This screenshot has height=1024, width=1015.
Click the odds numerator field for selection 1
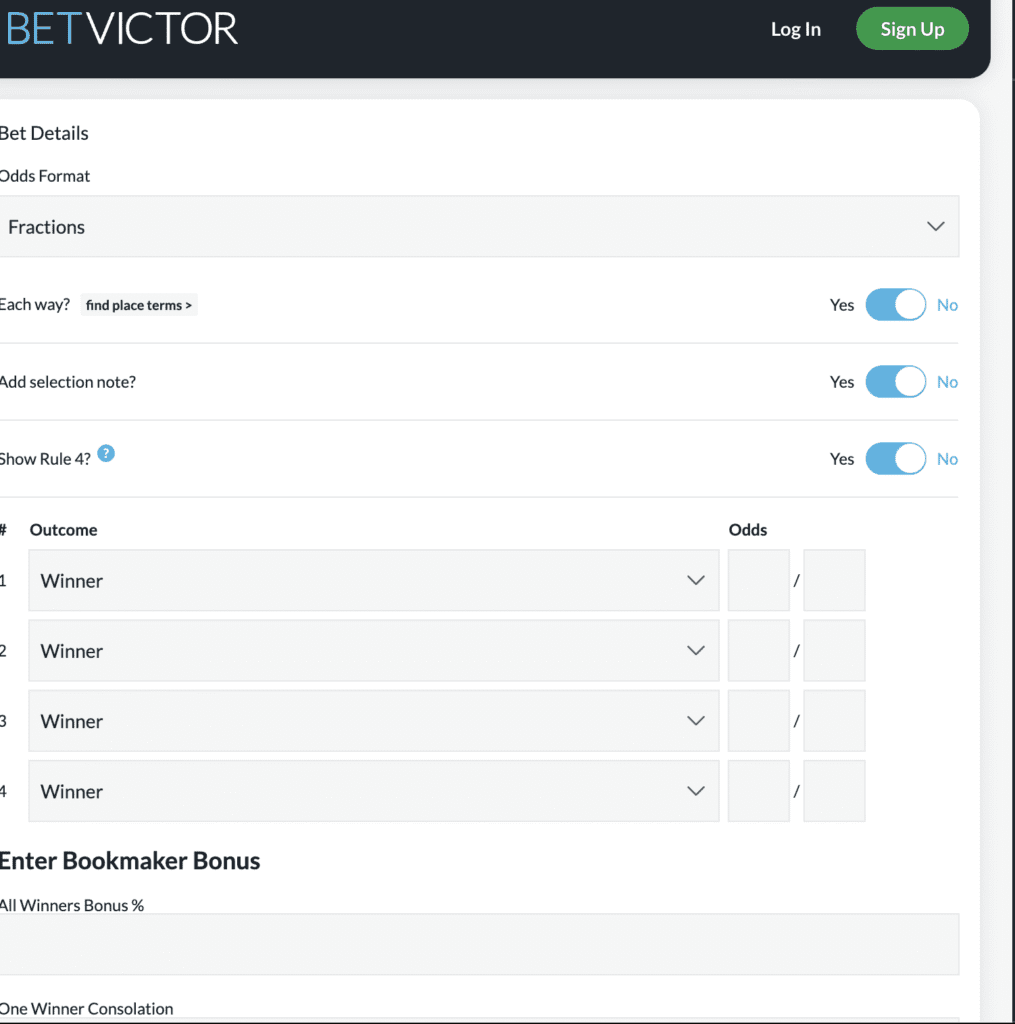(x=758, y=581)
